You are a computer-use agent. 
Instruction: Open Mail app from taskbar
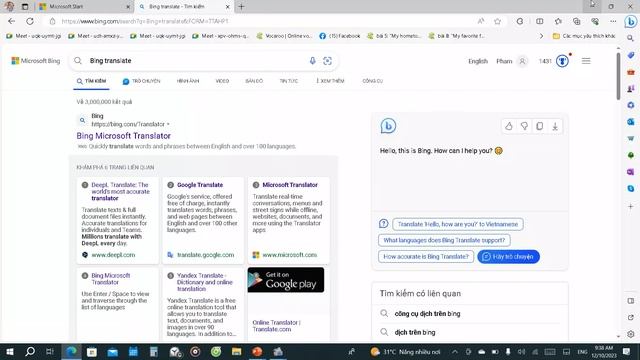point(112,352)
